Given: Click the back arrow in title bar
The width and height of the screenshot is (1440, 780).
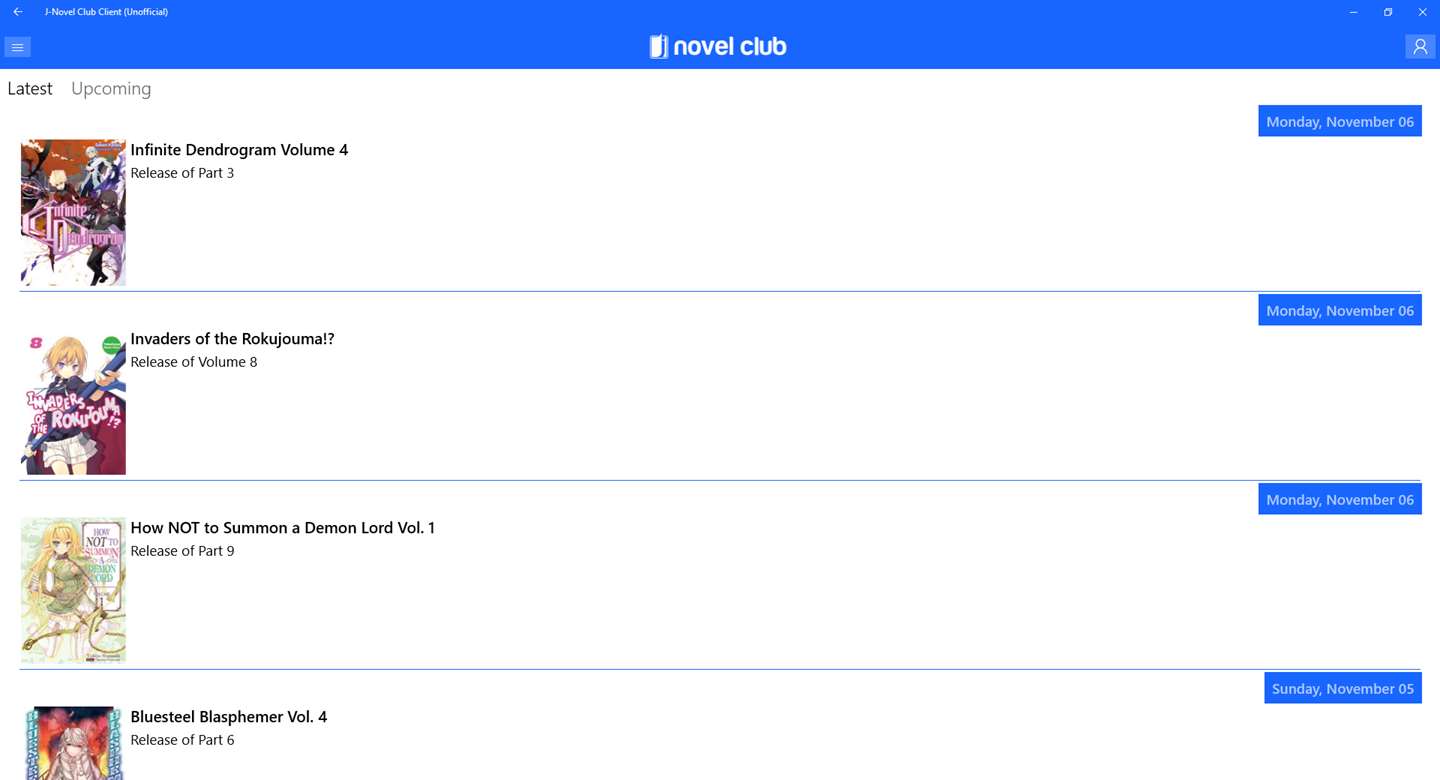Looking at the screenshot, I should pyautogui.click(x=18, y=12).
